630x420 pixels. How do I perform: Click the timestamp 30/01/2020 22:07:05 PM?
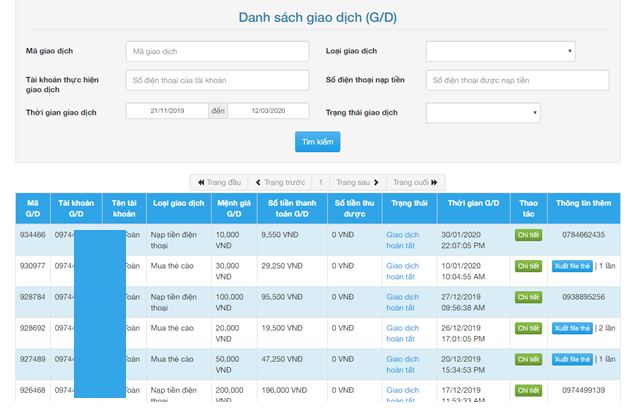[463, 240]
